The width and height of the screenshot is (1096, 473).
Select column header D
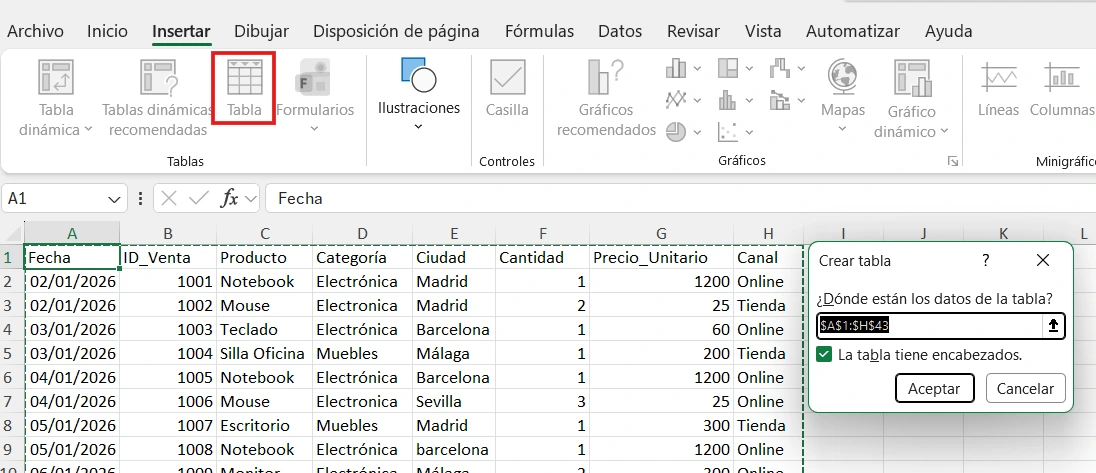tap(362, 233)
